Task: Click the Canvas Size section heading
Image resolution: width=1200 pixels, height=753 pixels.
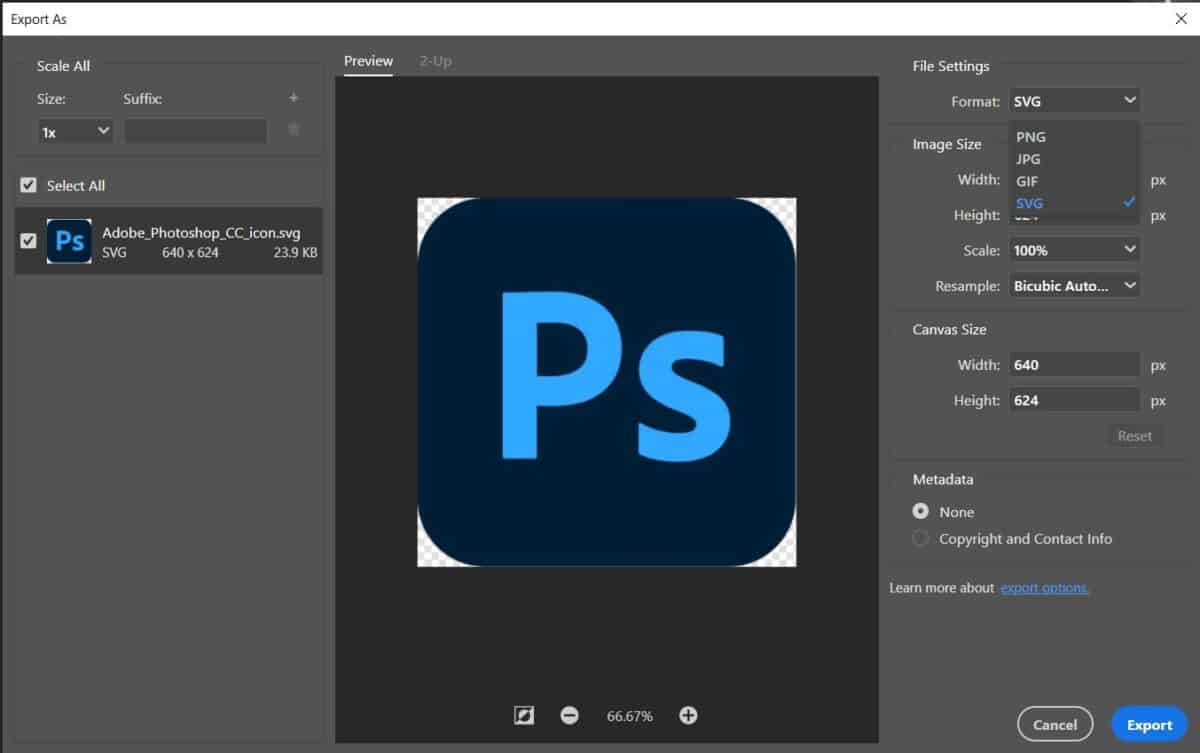Action: [950, 329]
